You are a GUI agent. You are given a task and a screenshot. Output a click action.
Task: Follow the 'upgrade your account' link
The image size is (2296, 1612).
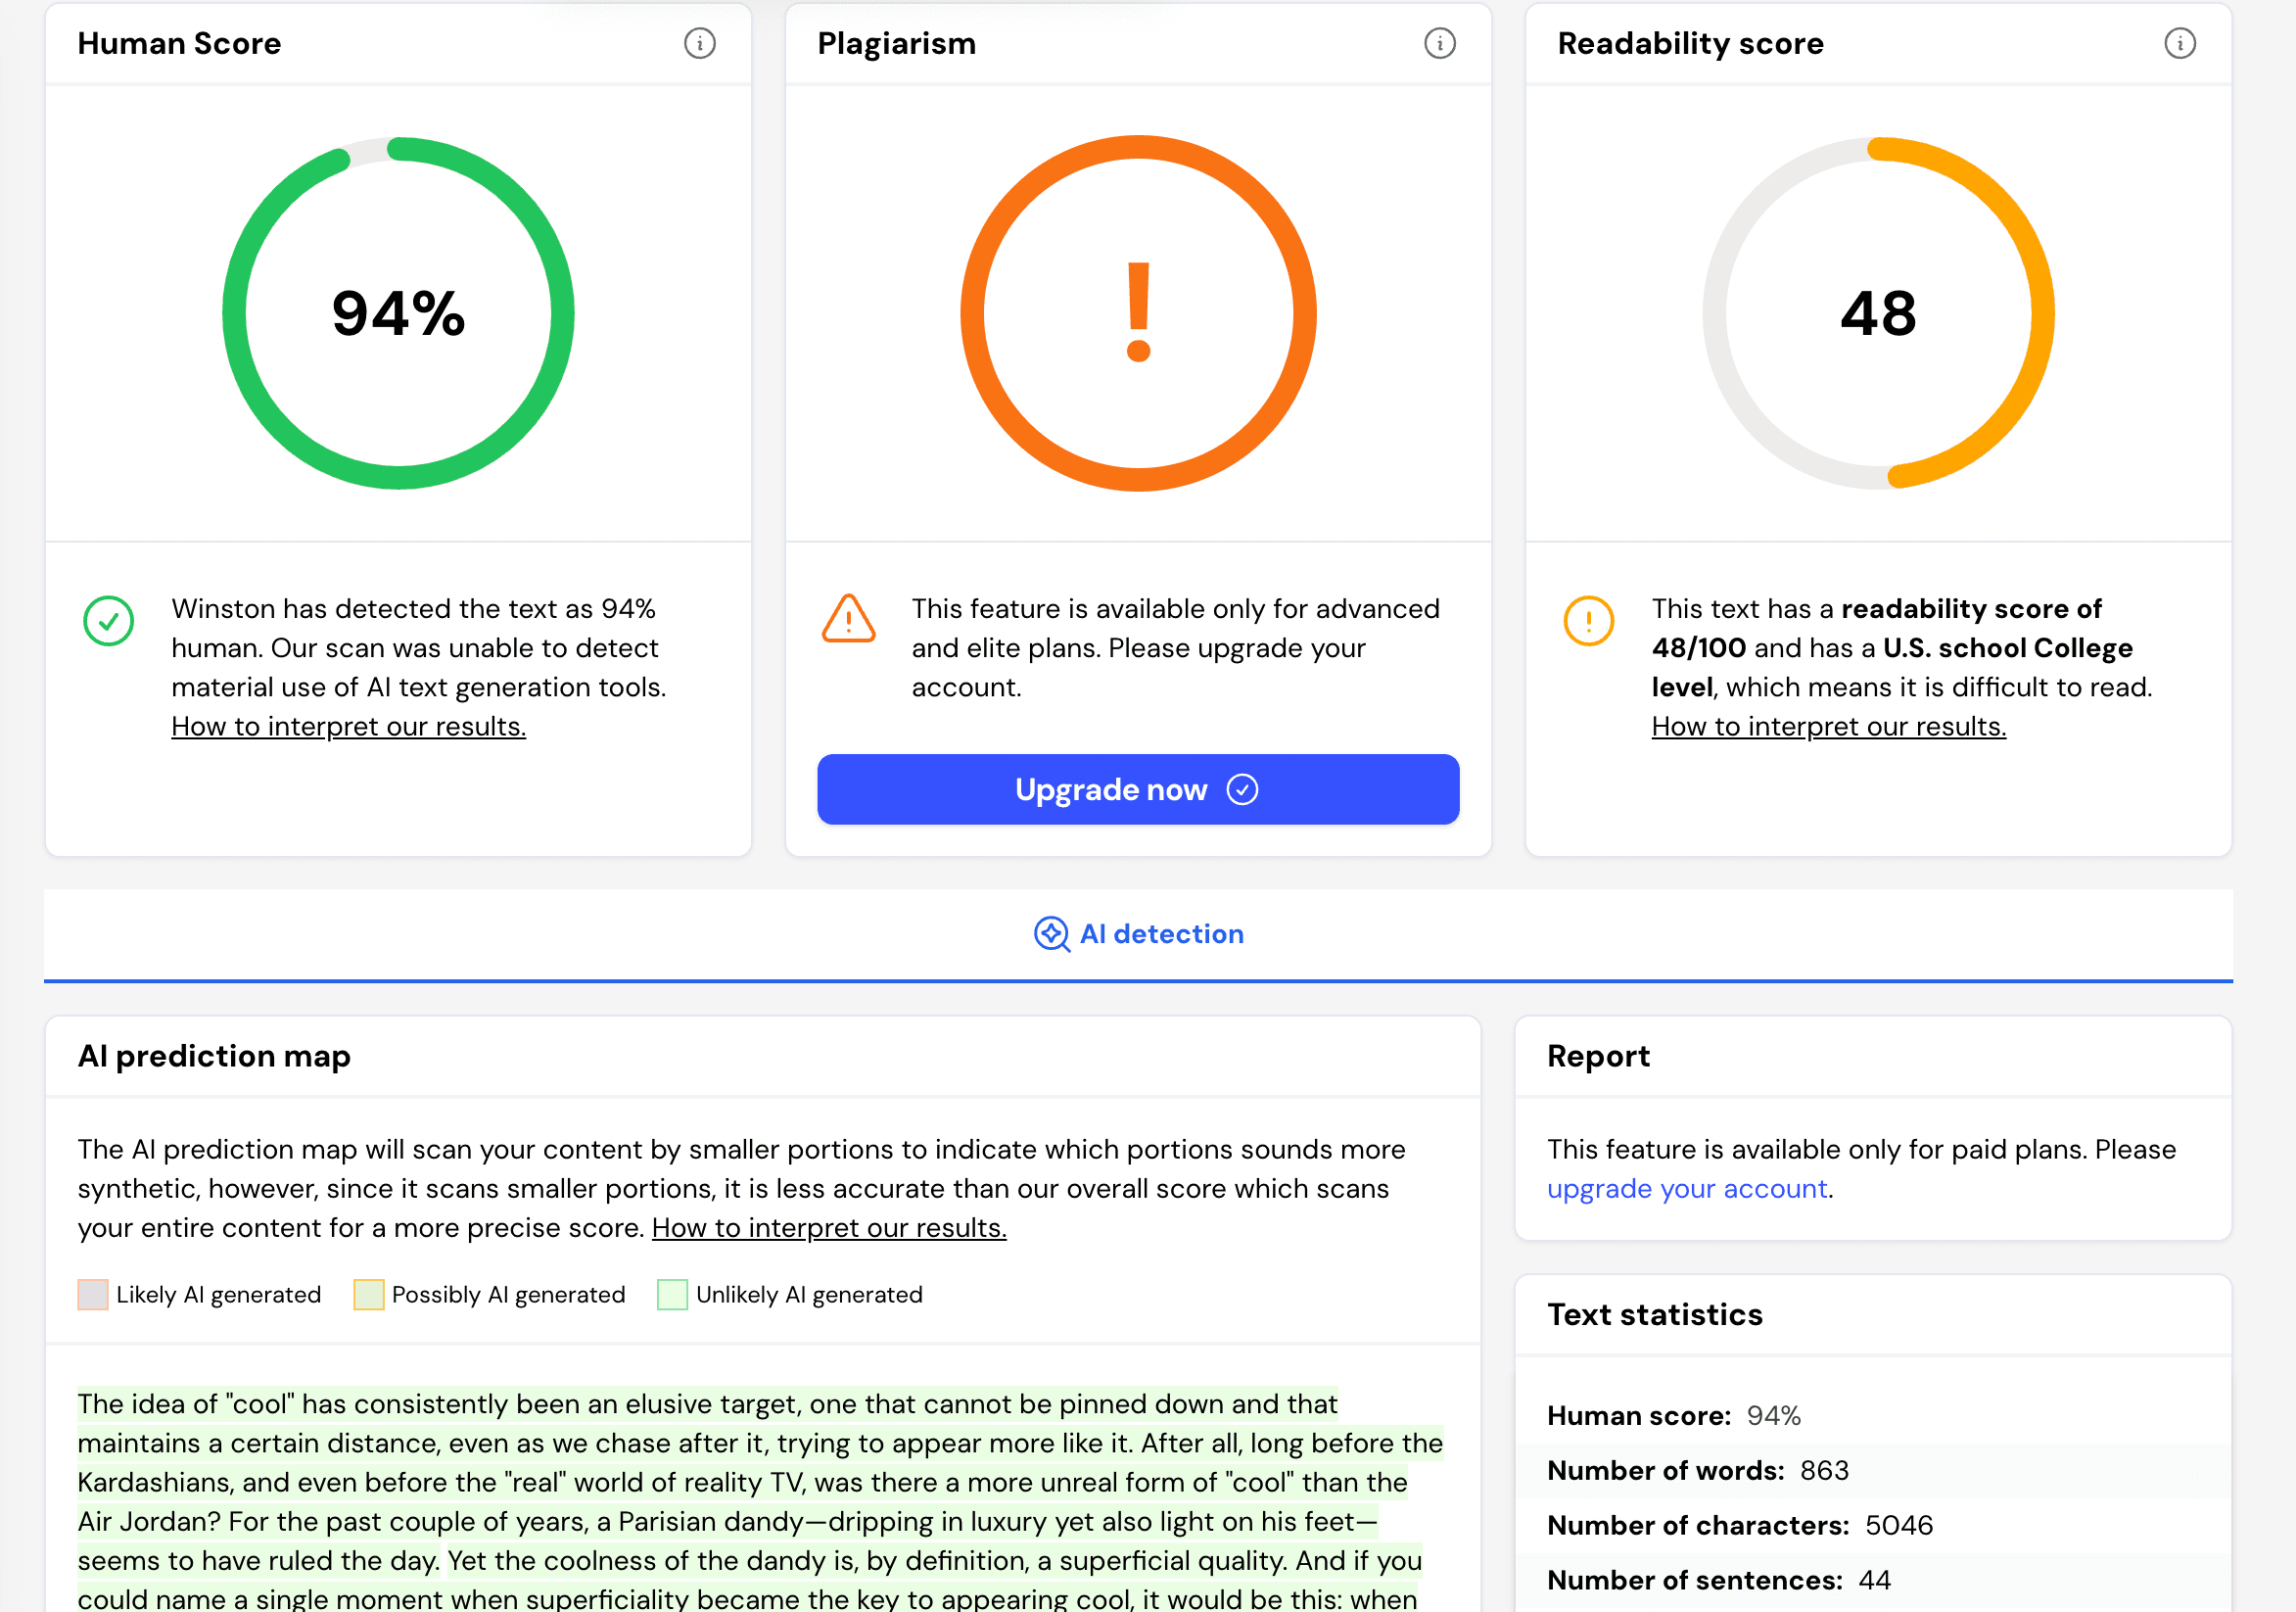(1686, 1189)
